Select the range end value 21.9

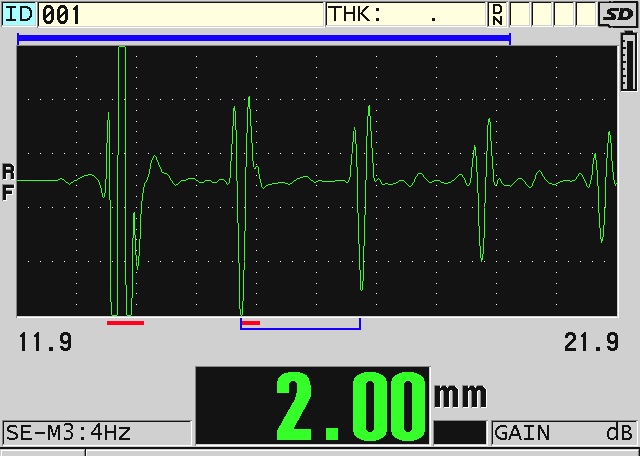click(x=591, y=343)
